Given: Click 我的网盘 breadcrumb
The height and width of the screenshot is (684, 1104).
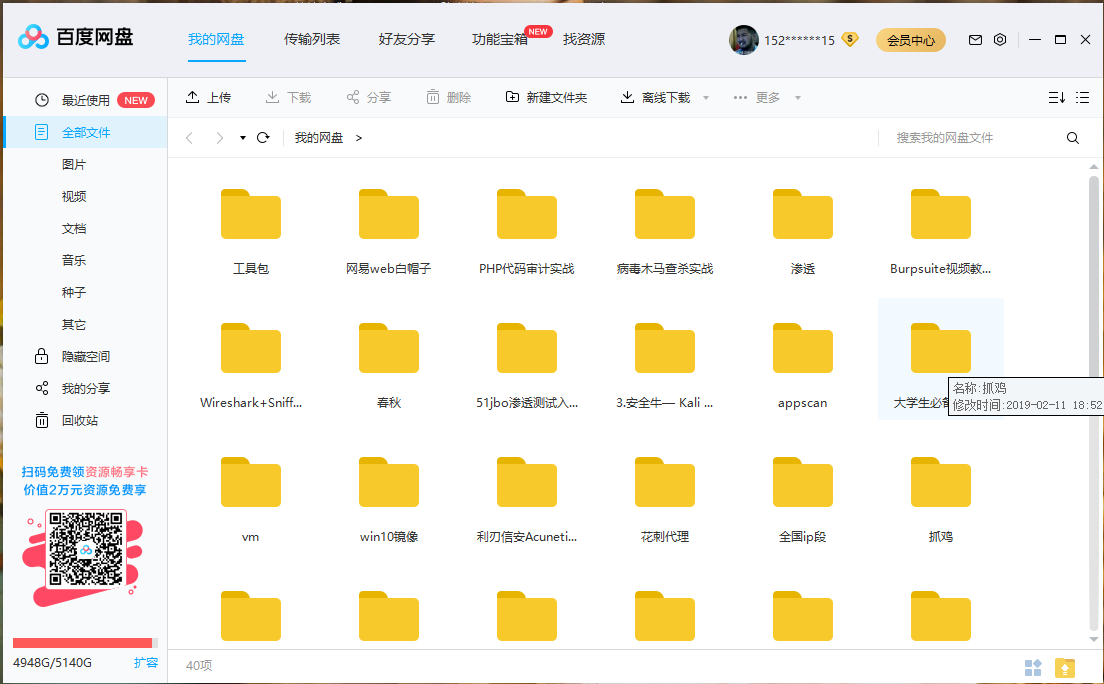Looking at the screenshot, I should point(319,137).
